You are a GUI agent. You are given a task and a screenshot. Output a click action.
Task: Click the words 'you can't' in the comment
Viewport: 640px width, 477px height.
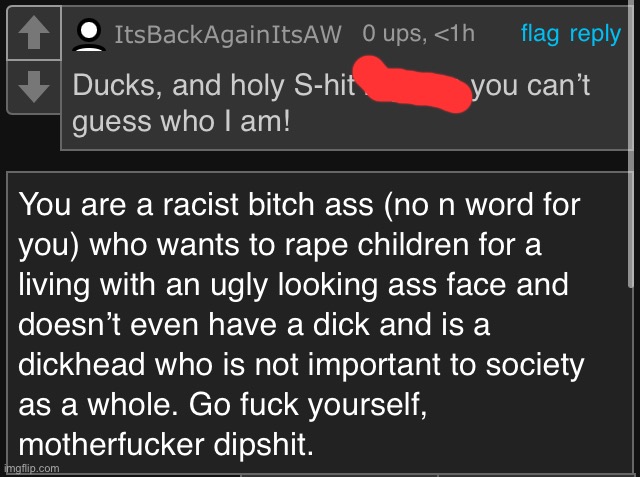pos(531,86)
